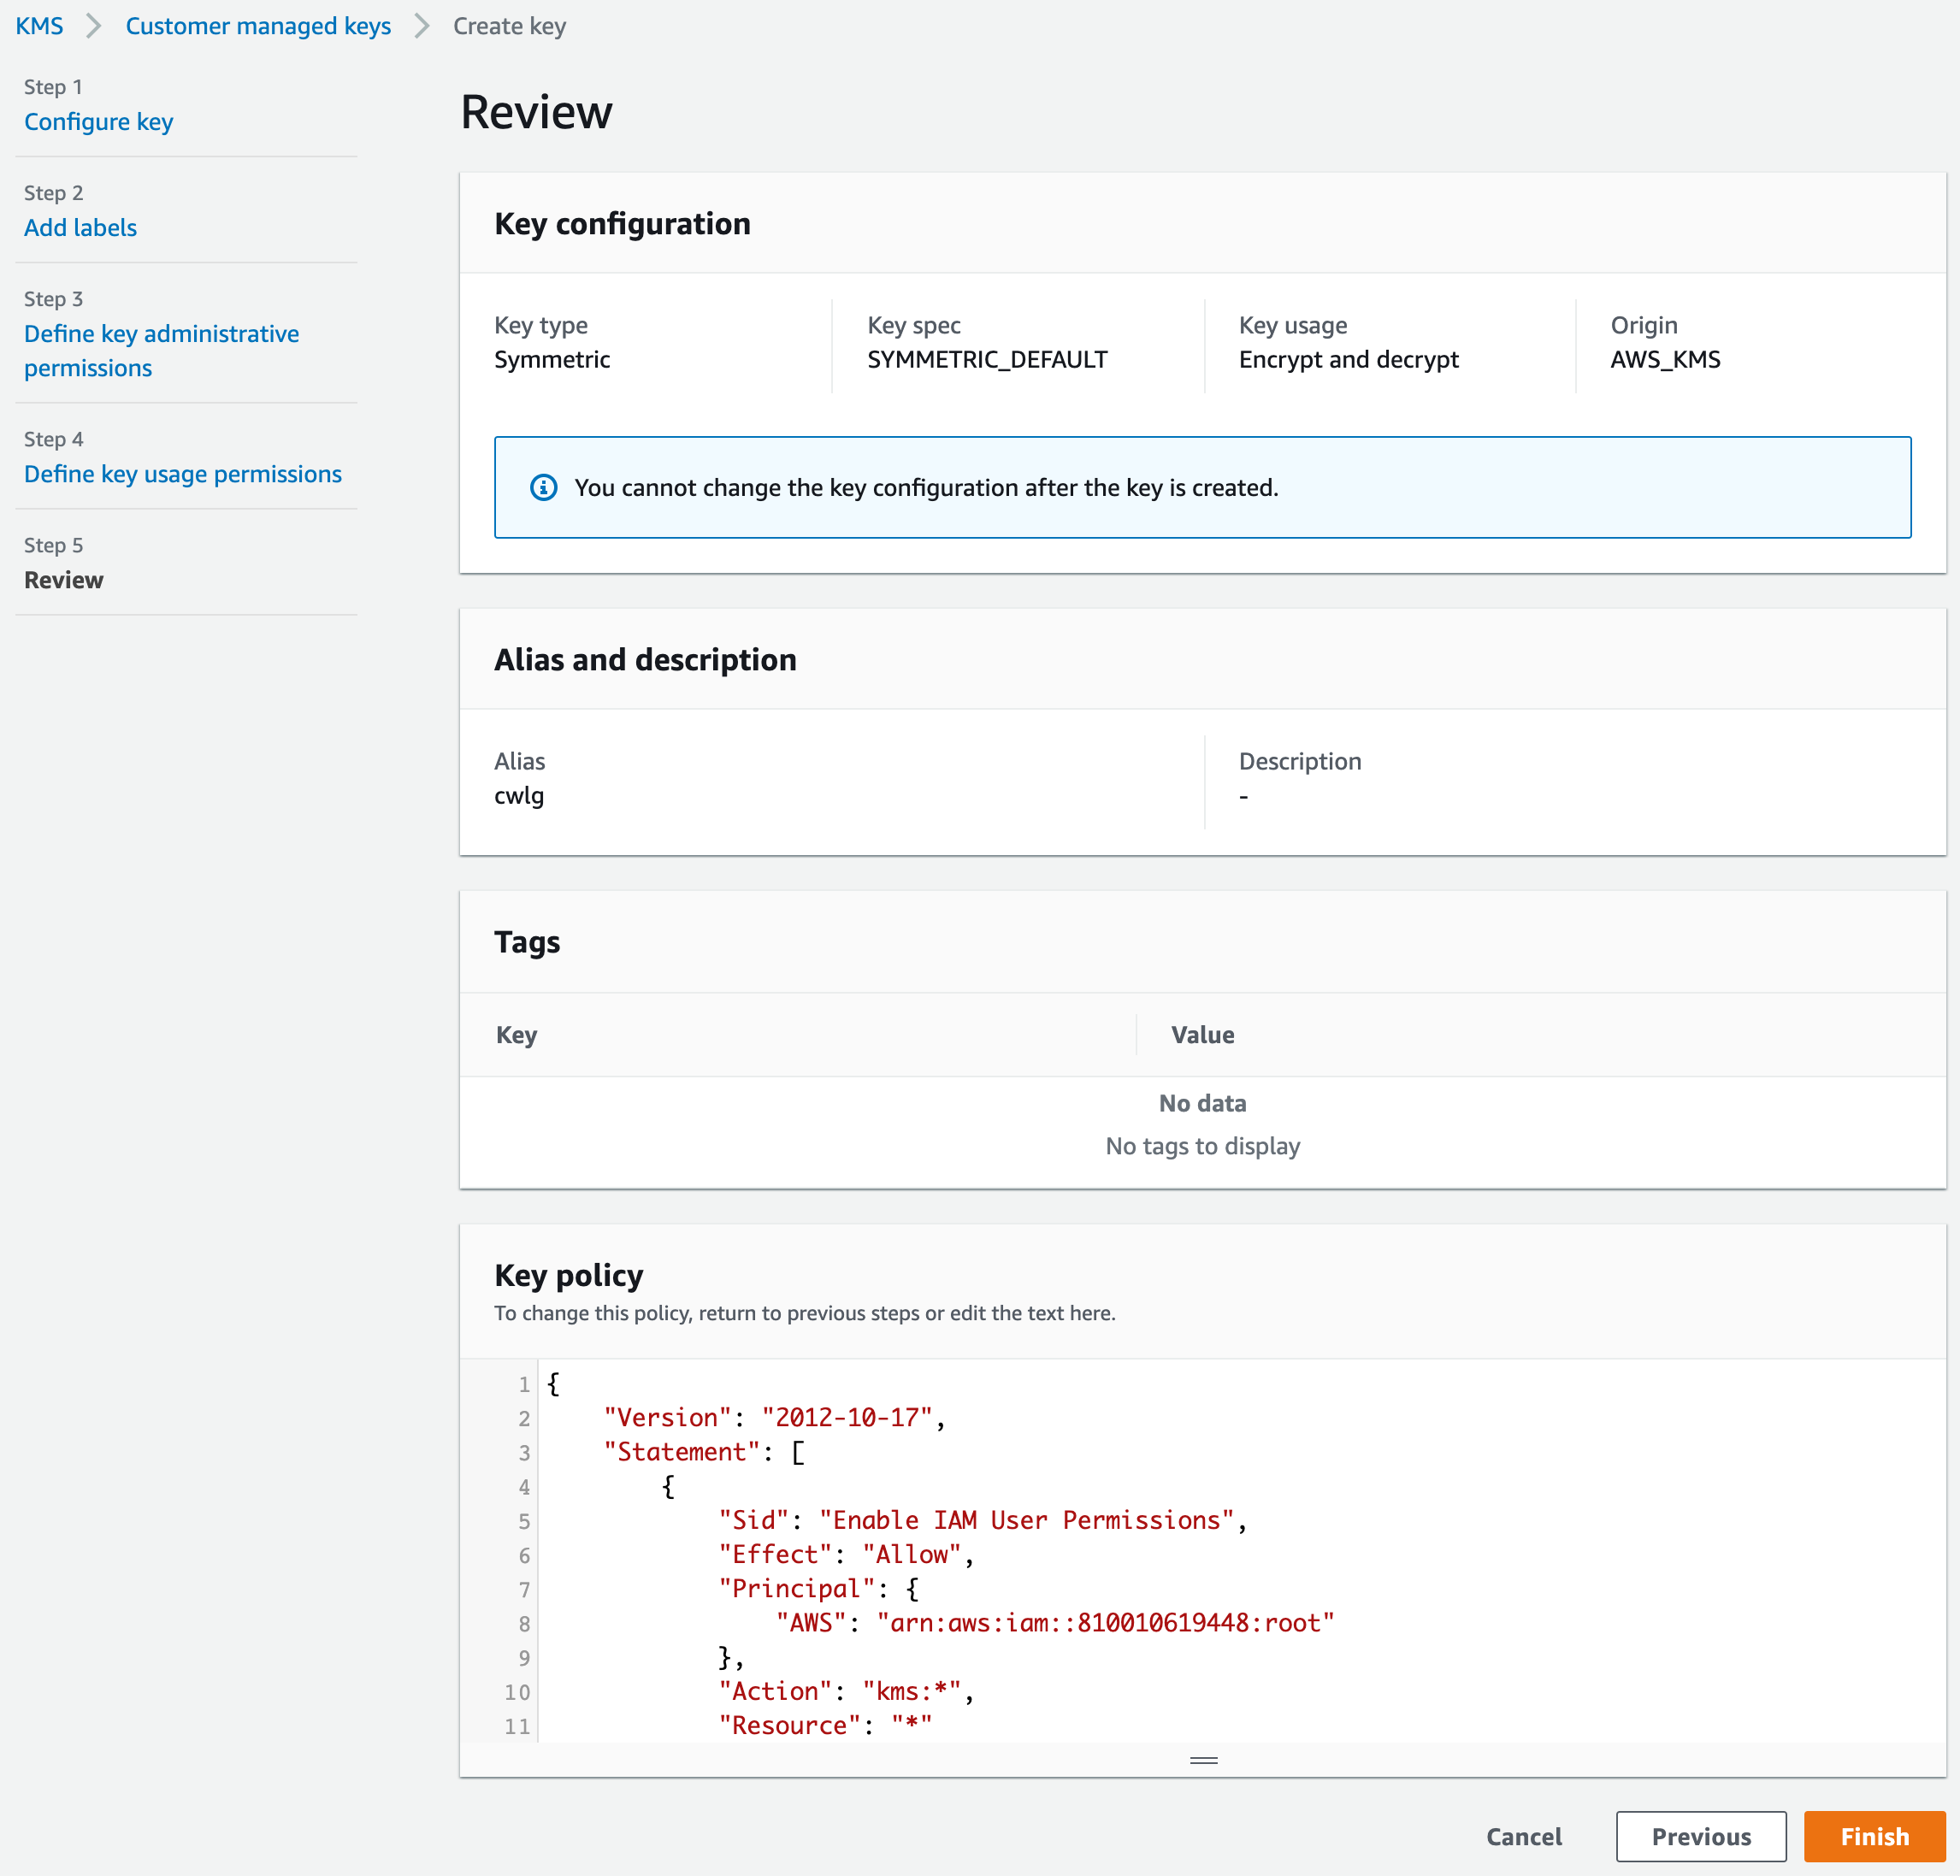Click the Key column header in Tags table
This screenshot has width=1960, height=1876.
point(516,1034)
